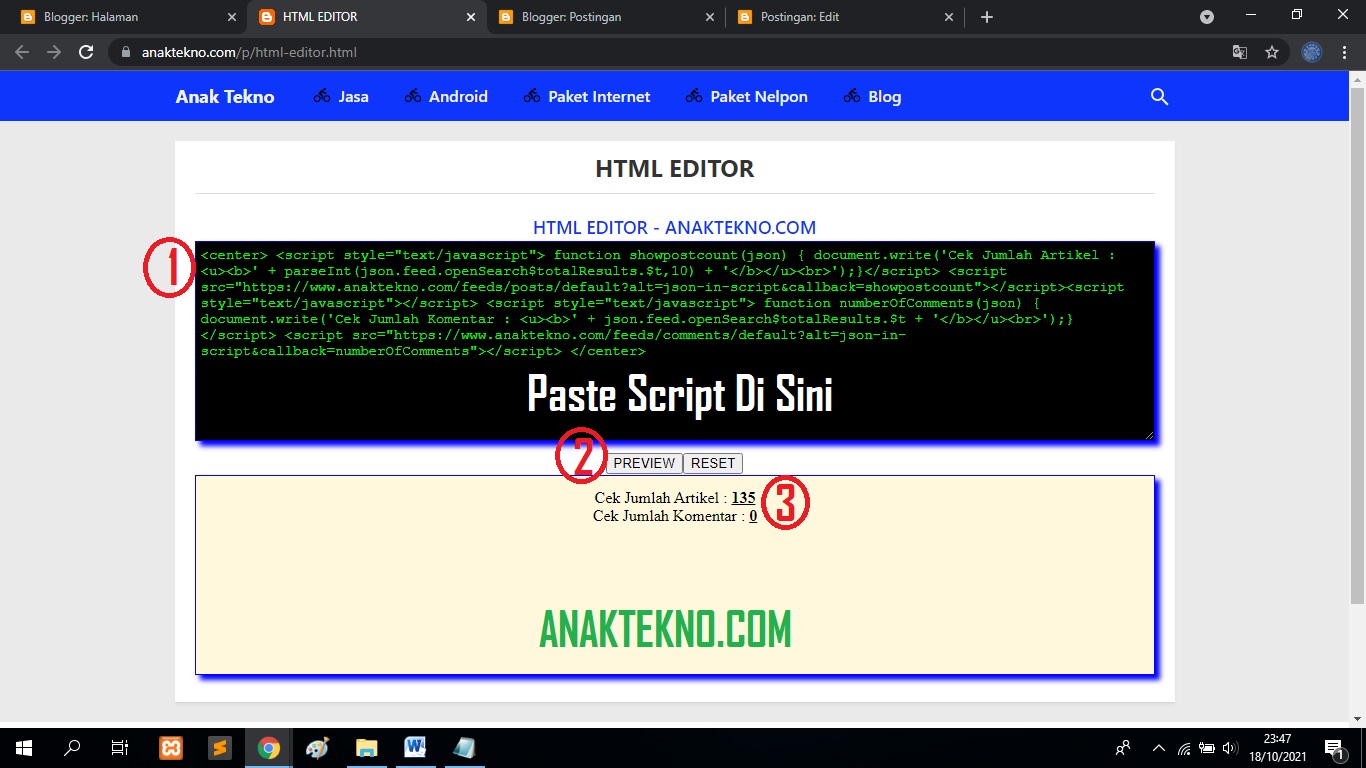Viewport: 1366px width, 768px height.
Task: Open the Chrome three-dot menu
Action: (x=1344, y=52)
